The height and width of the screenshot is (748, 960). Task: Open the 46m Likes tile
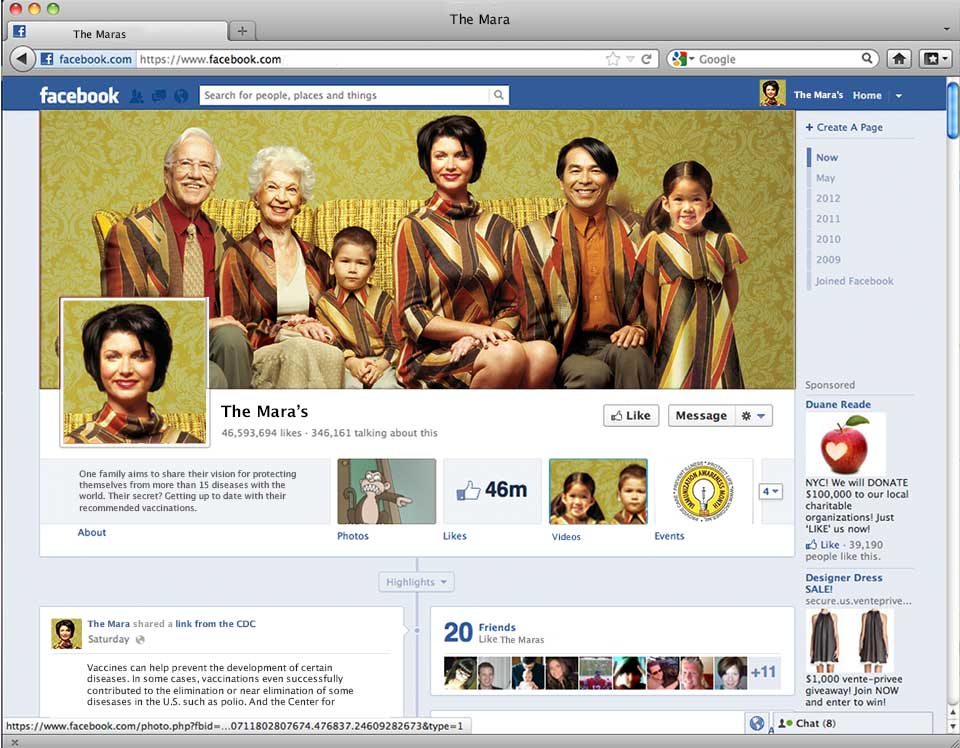click(x=492, y=491)
